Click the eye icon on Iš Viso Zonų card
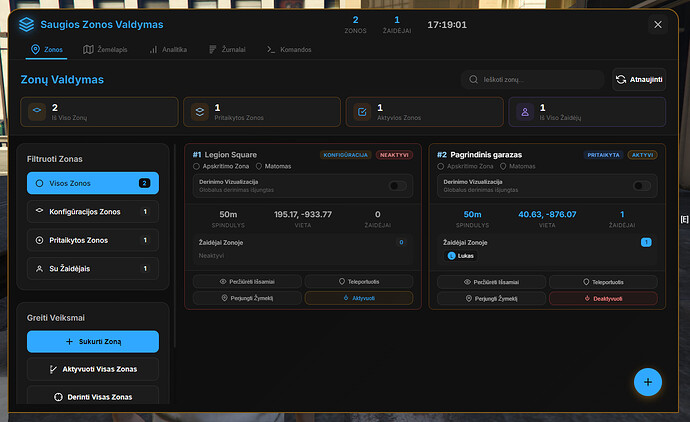This screenshot has width=690, height=422. tap(37, 112)
